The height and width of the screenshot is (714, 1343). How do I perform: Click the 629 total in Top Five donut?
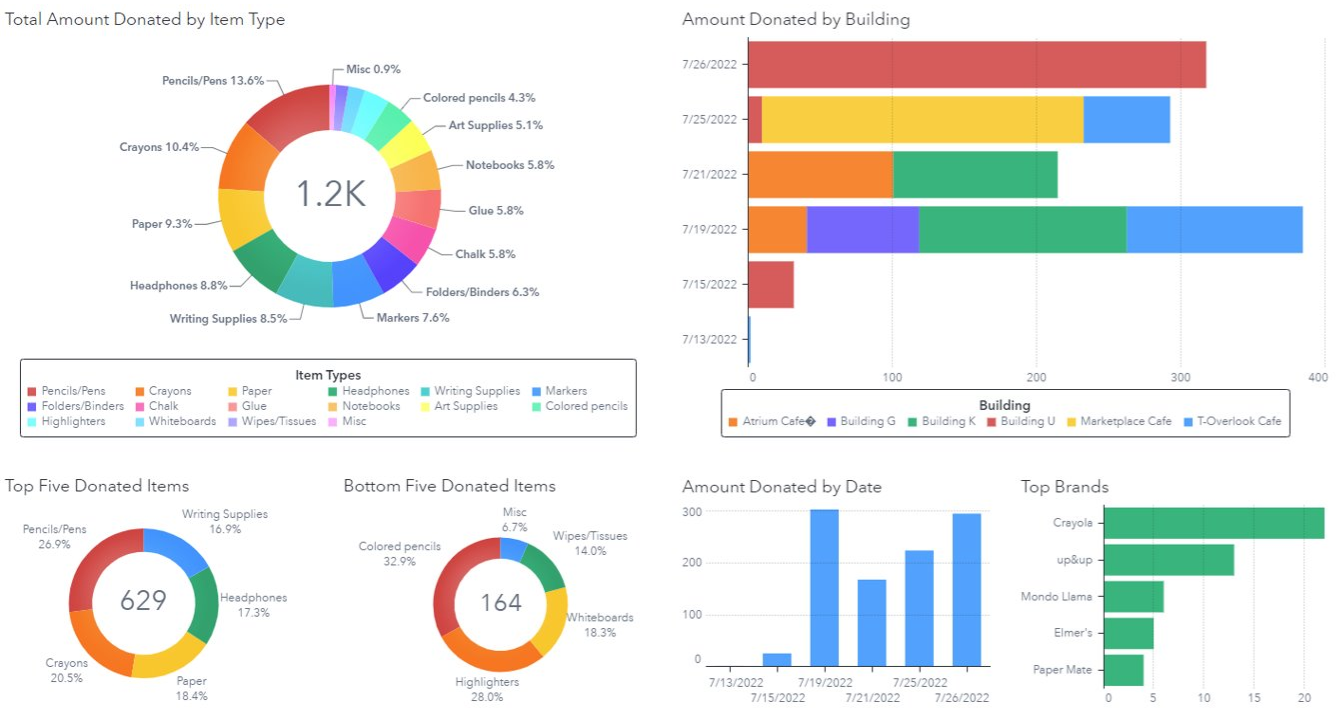(143, 600)
